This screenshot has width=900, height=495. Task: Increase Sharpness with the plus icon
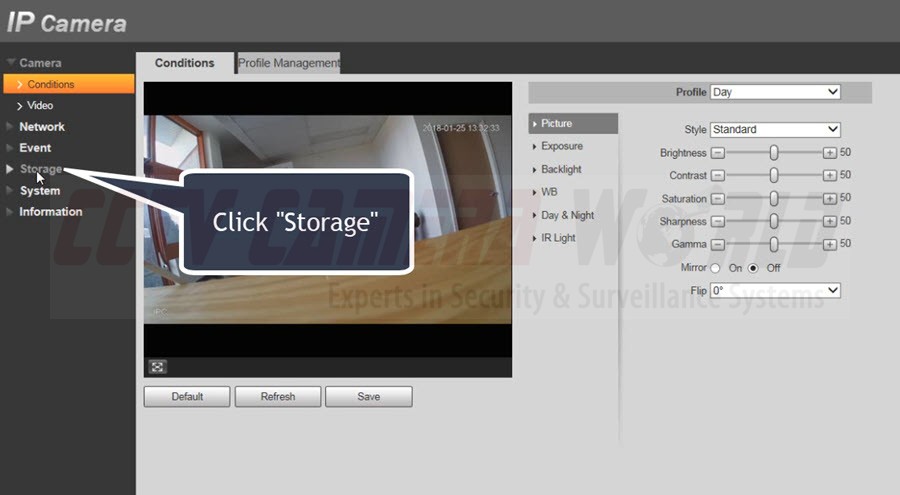(x=829, y=221)
